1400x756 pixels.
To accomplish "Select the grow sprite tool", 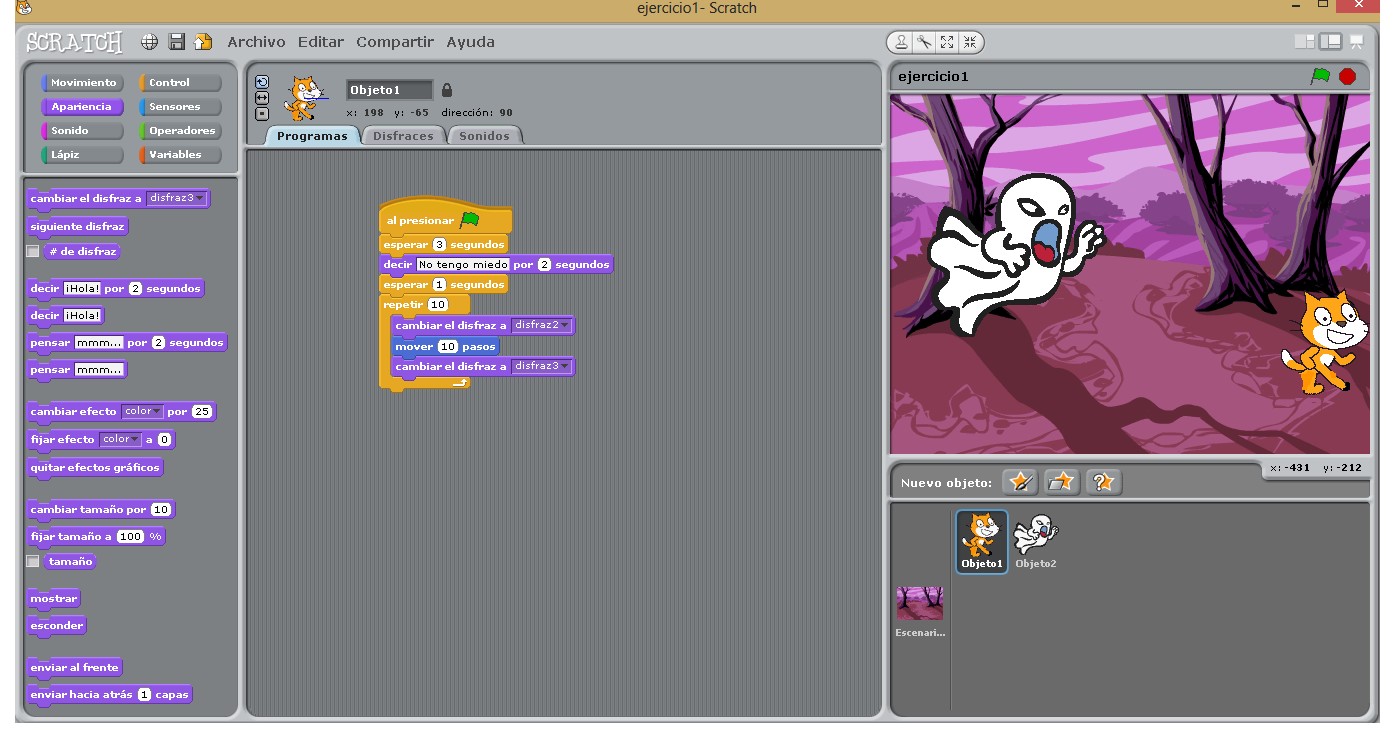I will point(947,42).
